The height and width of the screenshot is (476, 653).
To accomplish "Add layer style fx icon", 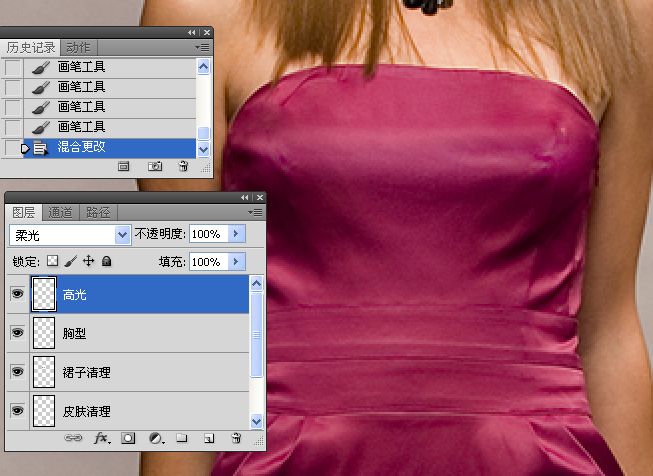I will [x=102, y=438].
